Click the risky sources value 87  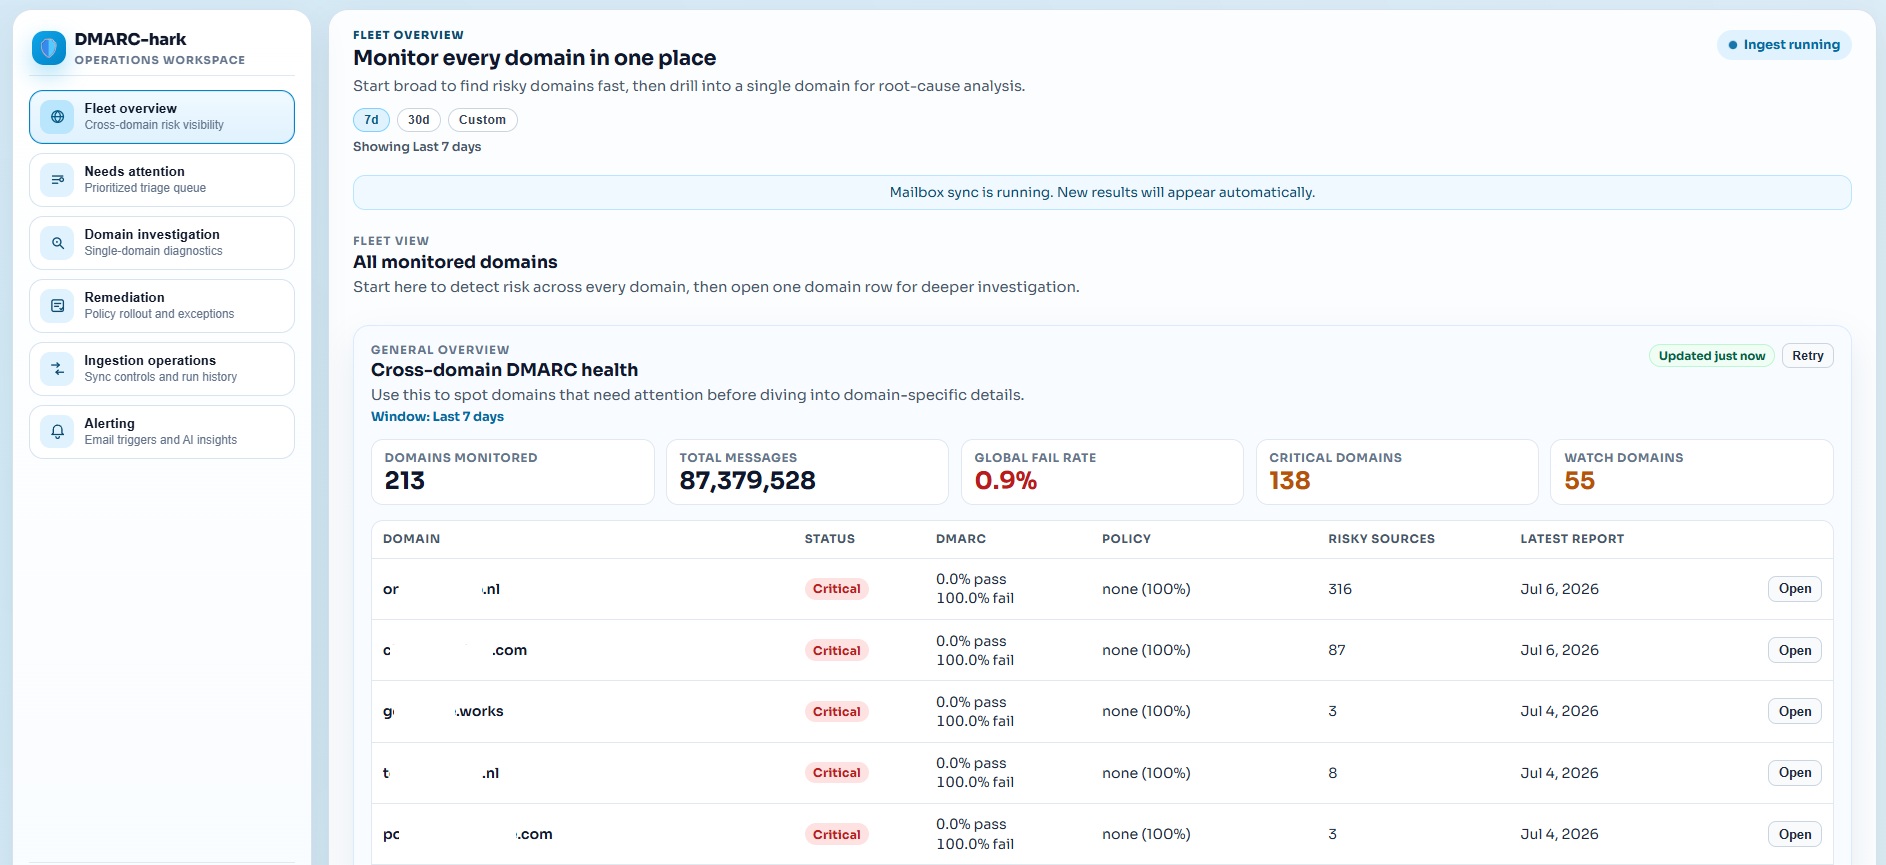1337,650
